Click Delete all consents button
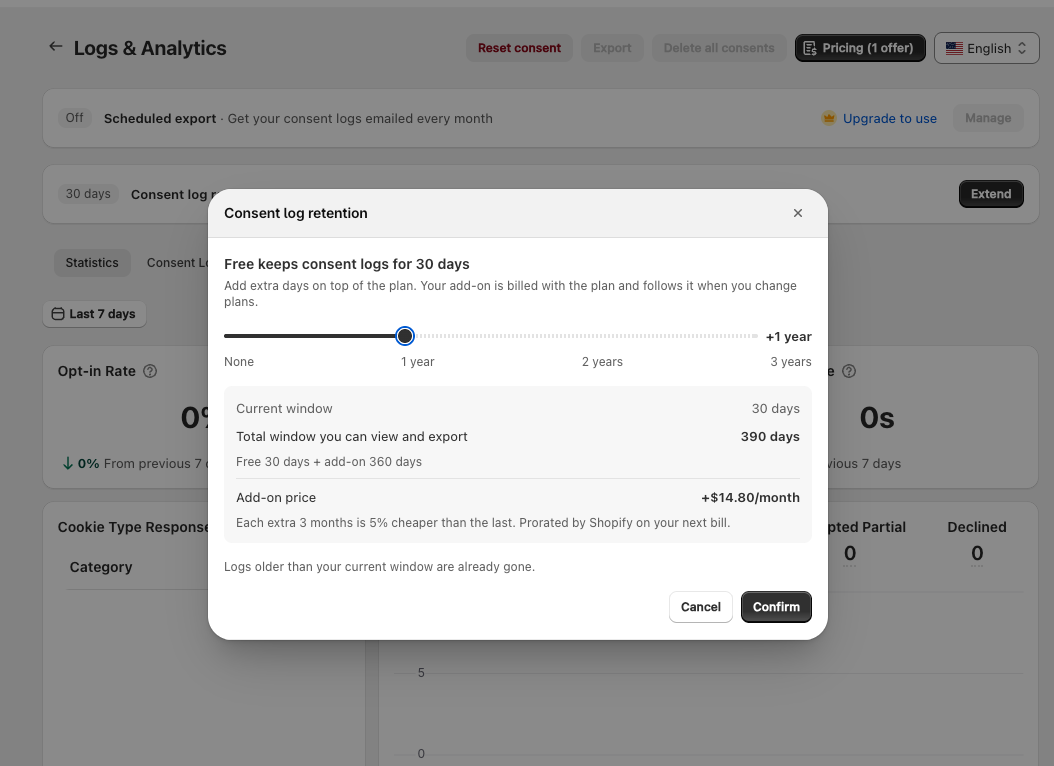The width and height of the screenshot is (1054, 766). pyautogui.click(x=719, y=48)
